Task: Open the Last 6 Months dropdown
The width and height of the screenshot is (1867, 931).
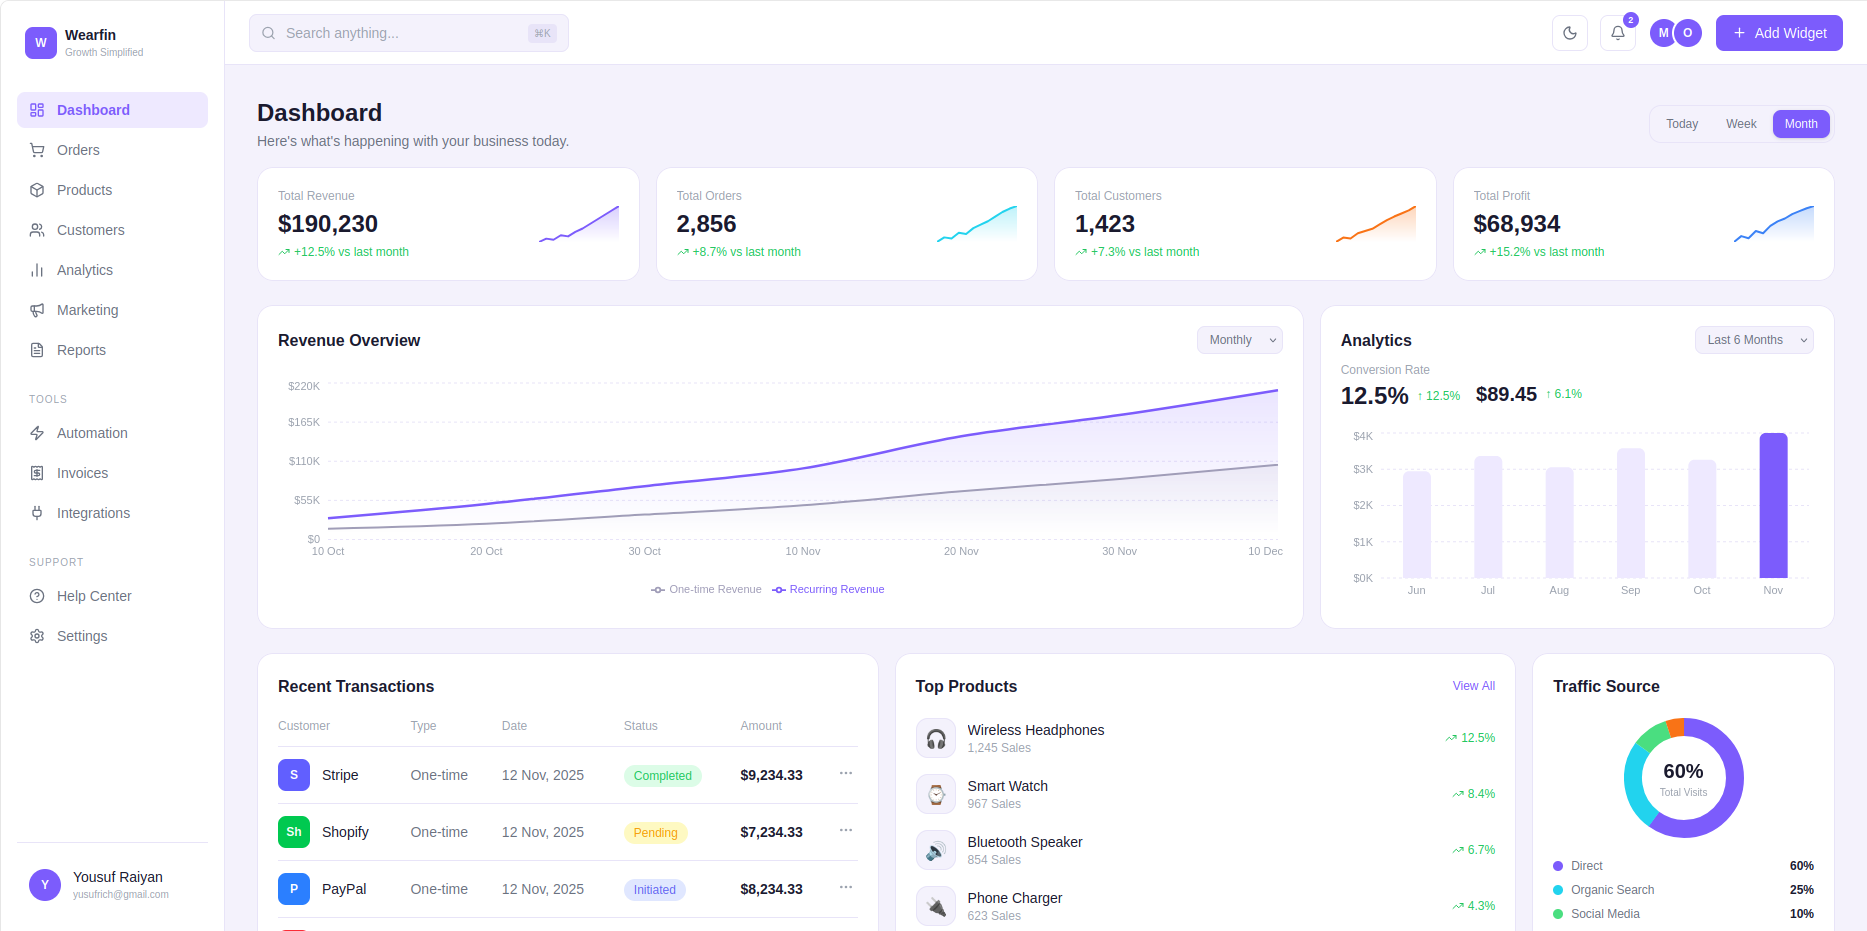Action: pos(1754,340)
